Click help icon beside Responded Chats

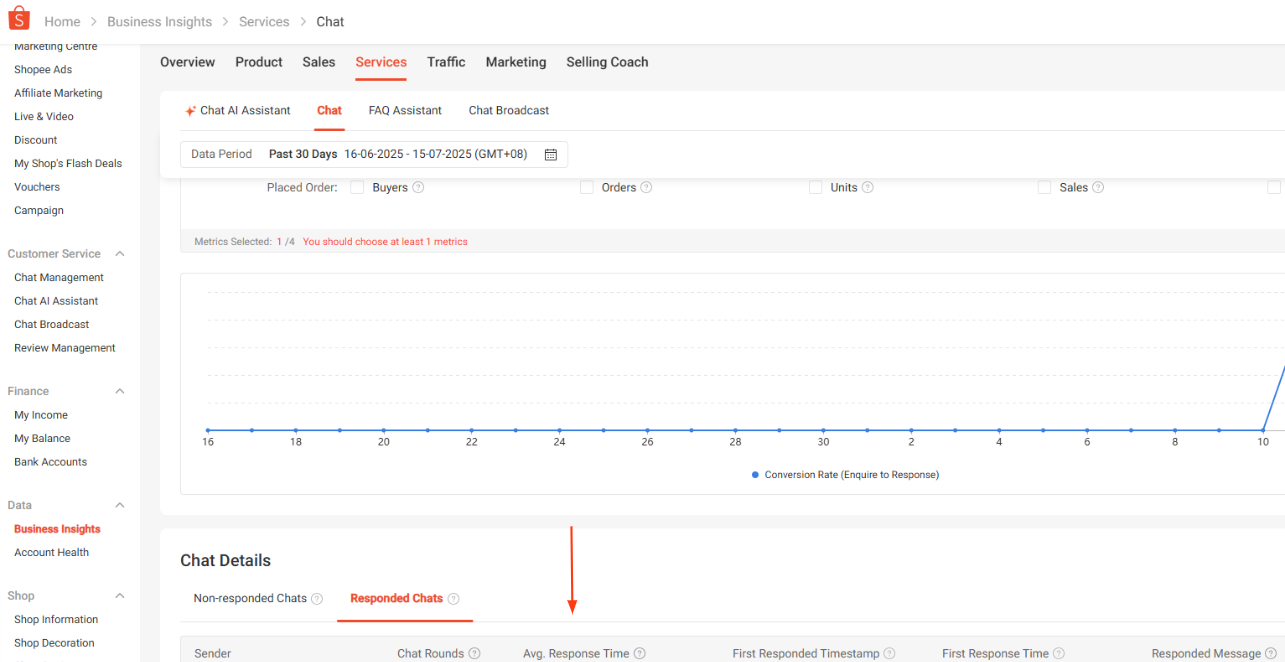point(453,599)
